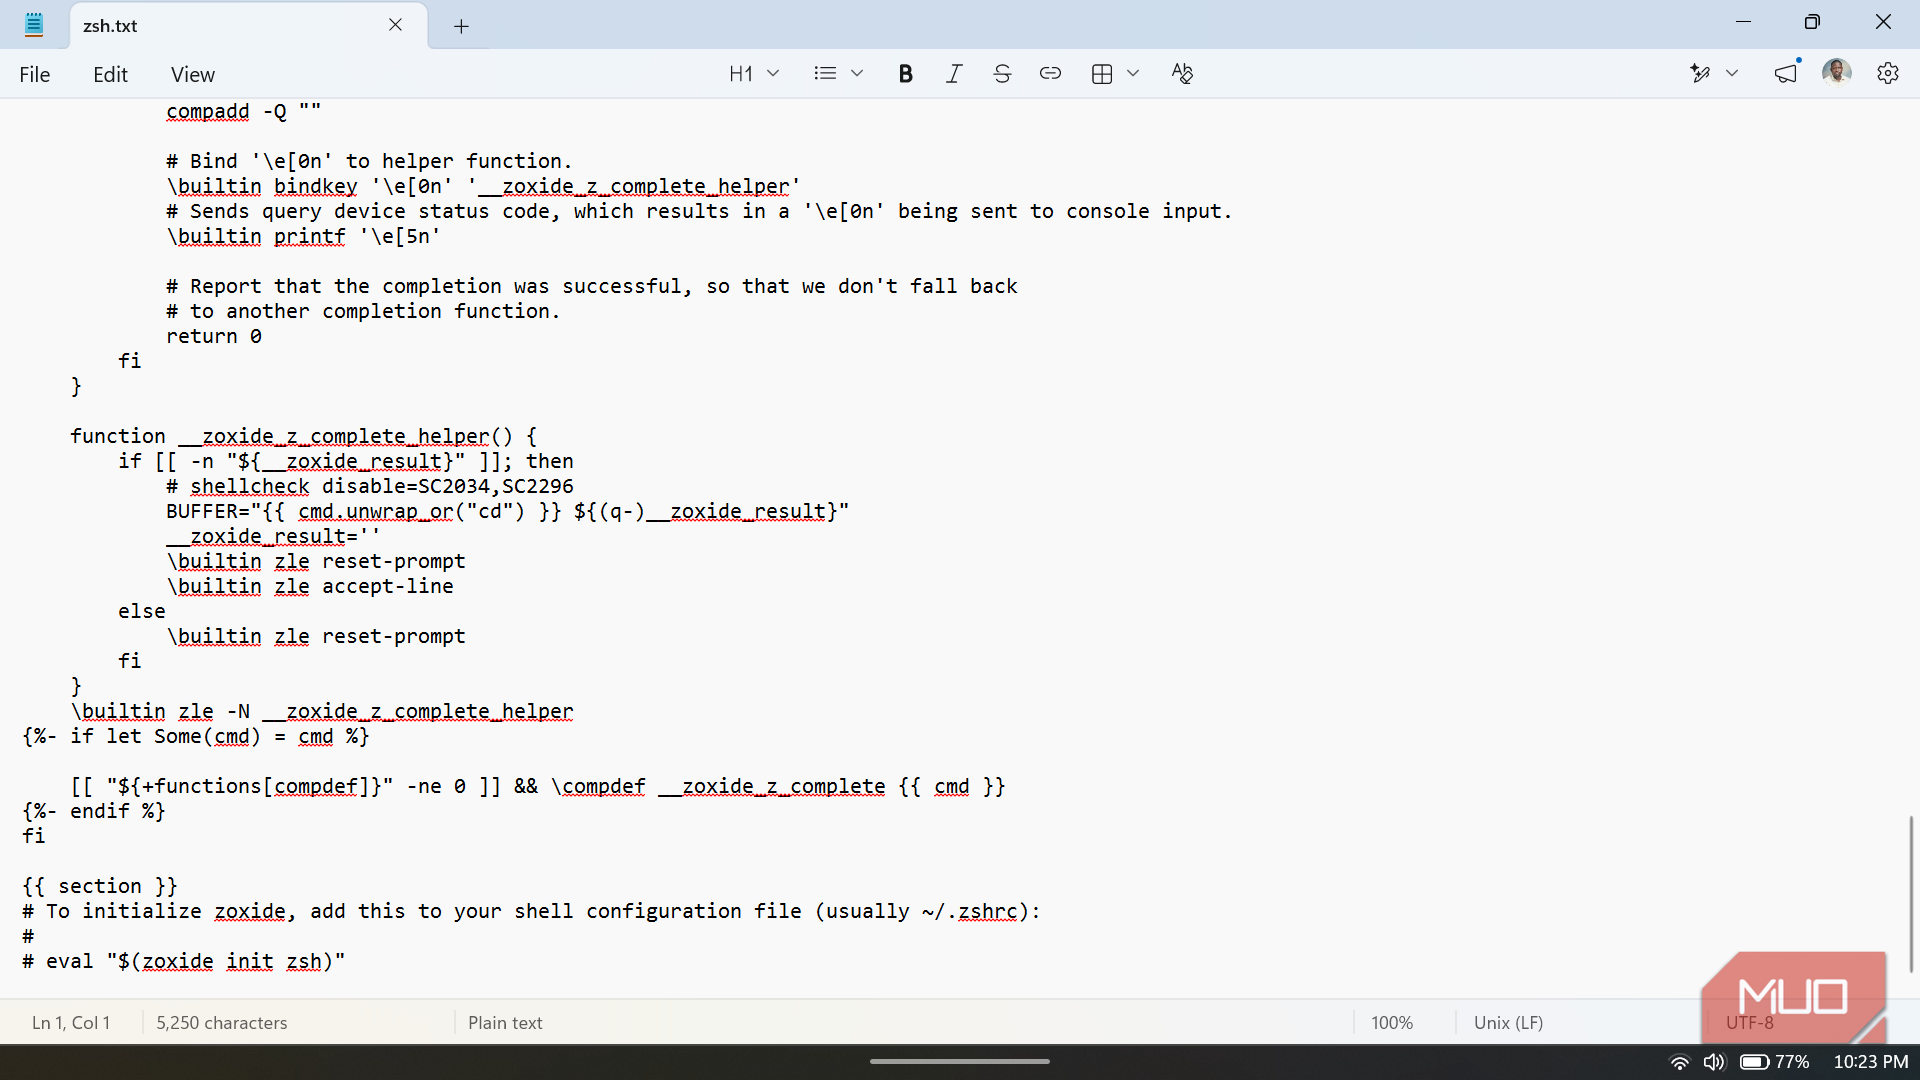Image resolution: width=1920 pixels, height=1080 pixels.
Task: Click the text '{%- if let Some(cmd) = cmd %}'
Action: pos(196,736)
